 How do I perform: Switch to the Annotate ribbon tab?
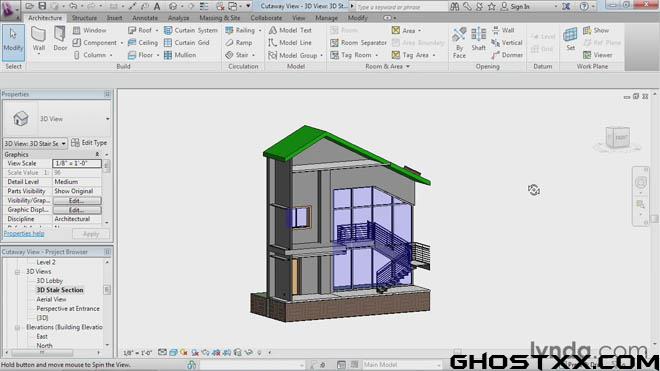pyautogui.click(x=145, y=18)
